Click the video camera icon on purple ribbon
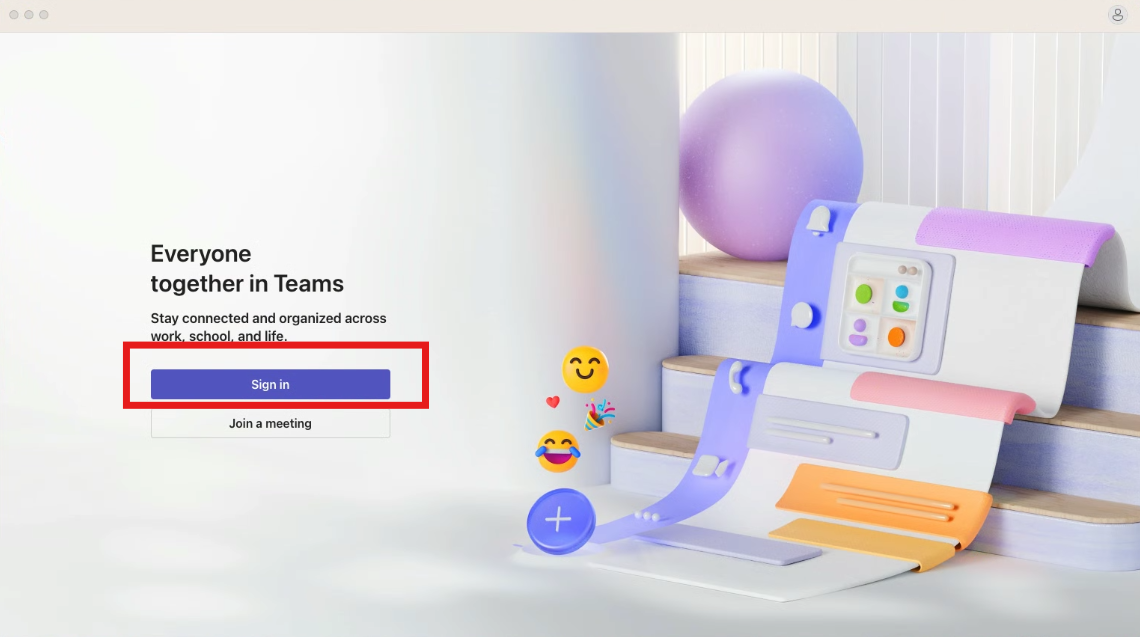This screenshot has height=637, width=1140. (x=710, y=466)
